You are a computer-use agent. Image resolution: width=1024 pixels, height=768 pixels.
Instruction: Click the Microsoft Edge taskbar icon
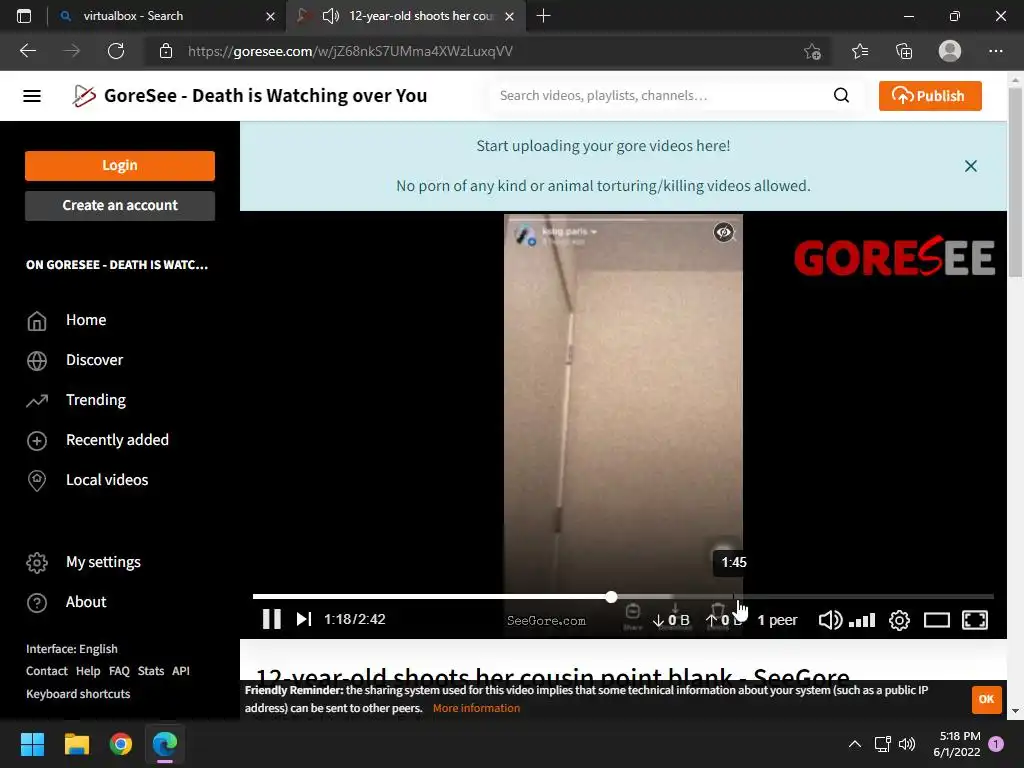tap(165, 744)
